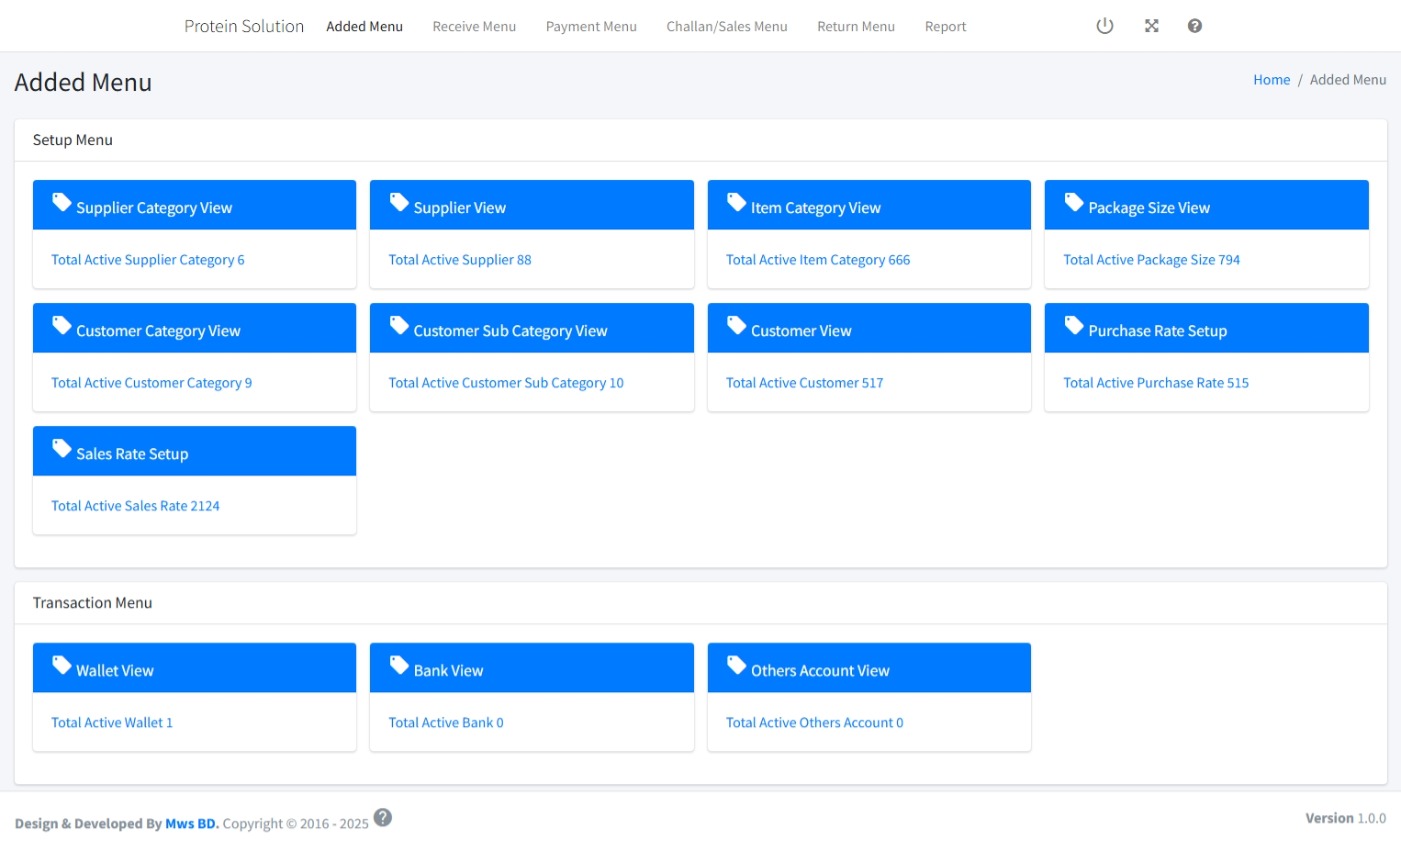Open the Payment Menu
Viewport: 1401px width, 848px height.
point(591,26)
